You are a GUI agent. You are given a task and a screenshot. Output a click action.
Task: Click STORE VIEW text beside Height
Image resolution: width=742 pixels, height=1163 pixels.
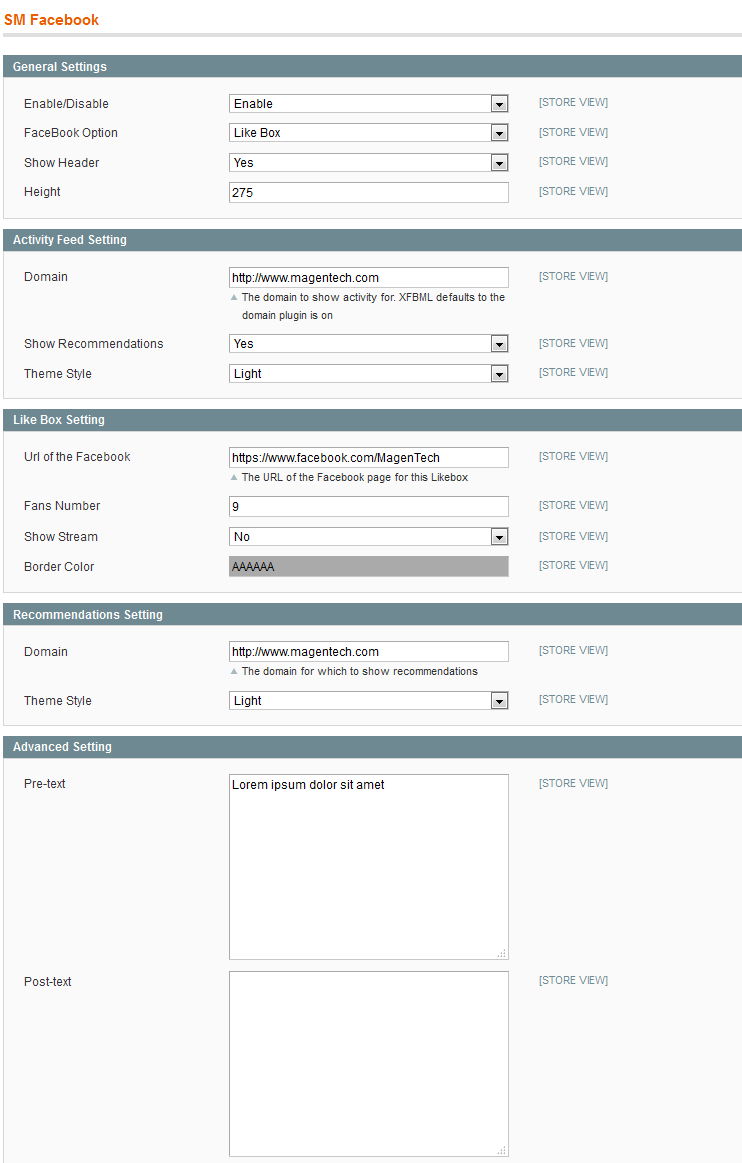point(574,191)
